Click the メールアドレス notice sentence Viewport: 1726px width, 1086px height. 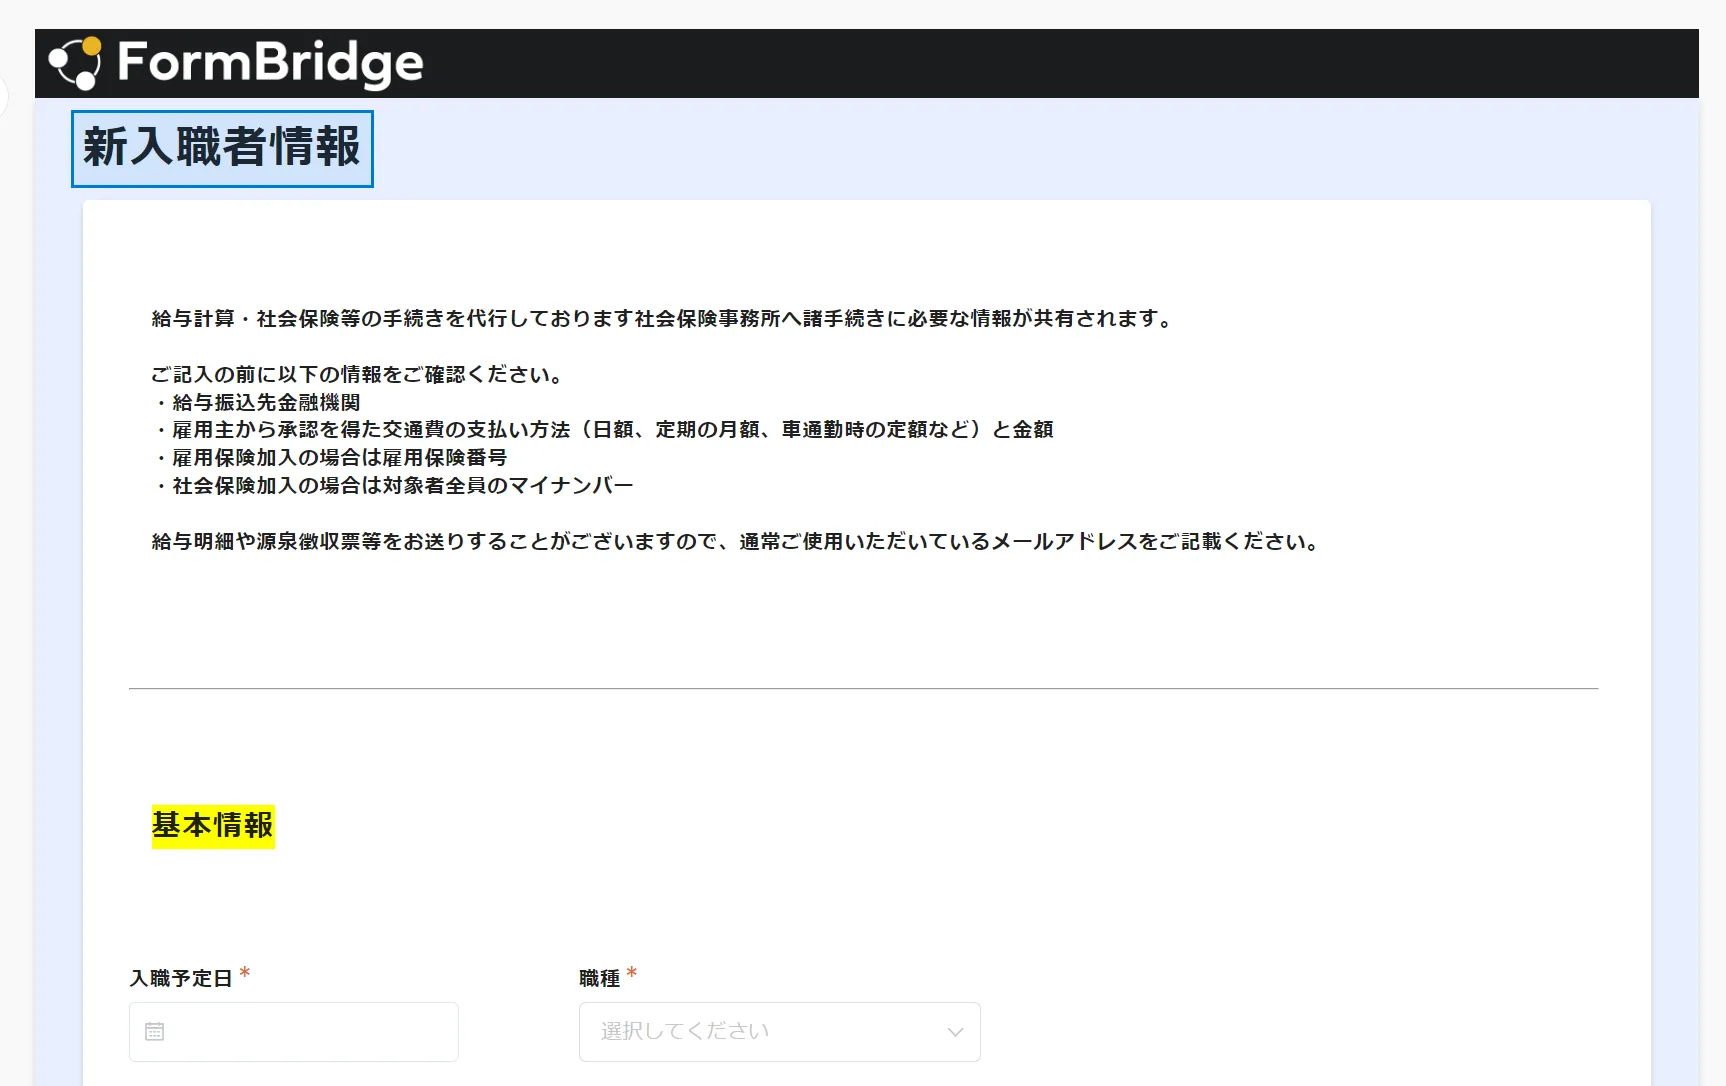(x=736, y=541)
